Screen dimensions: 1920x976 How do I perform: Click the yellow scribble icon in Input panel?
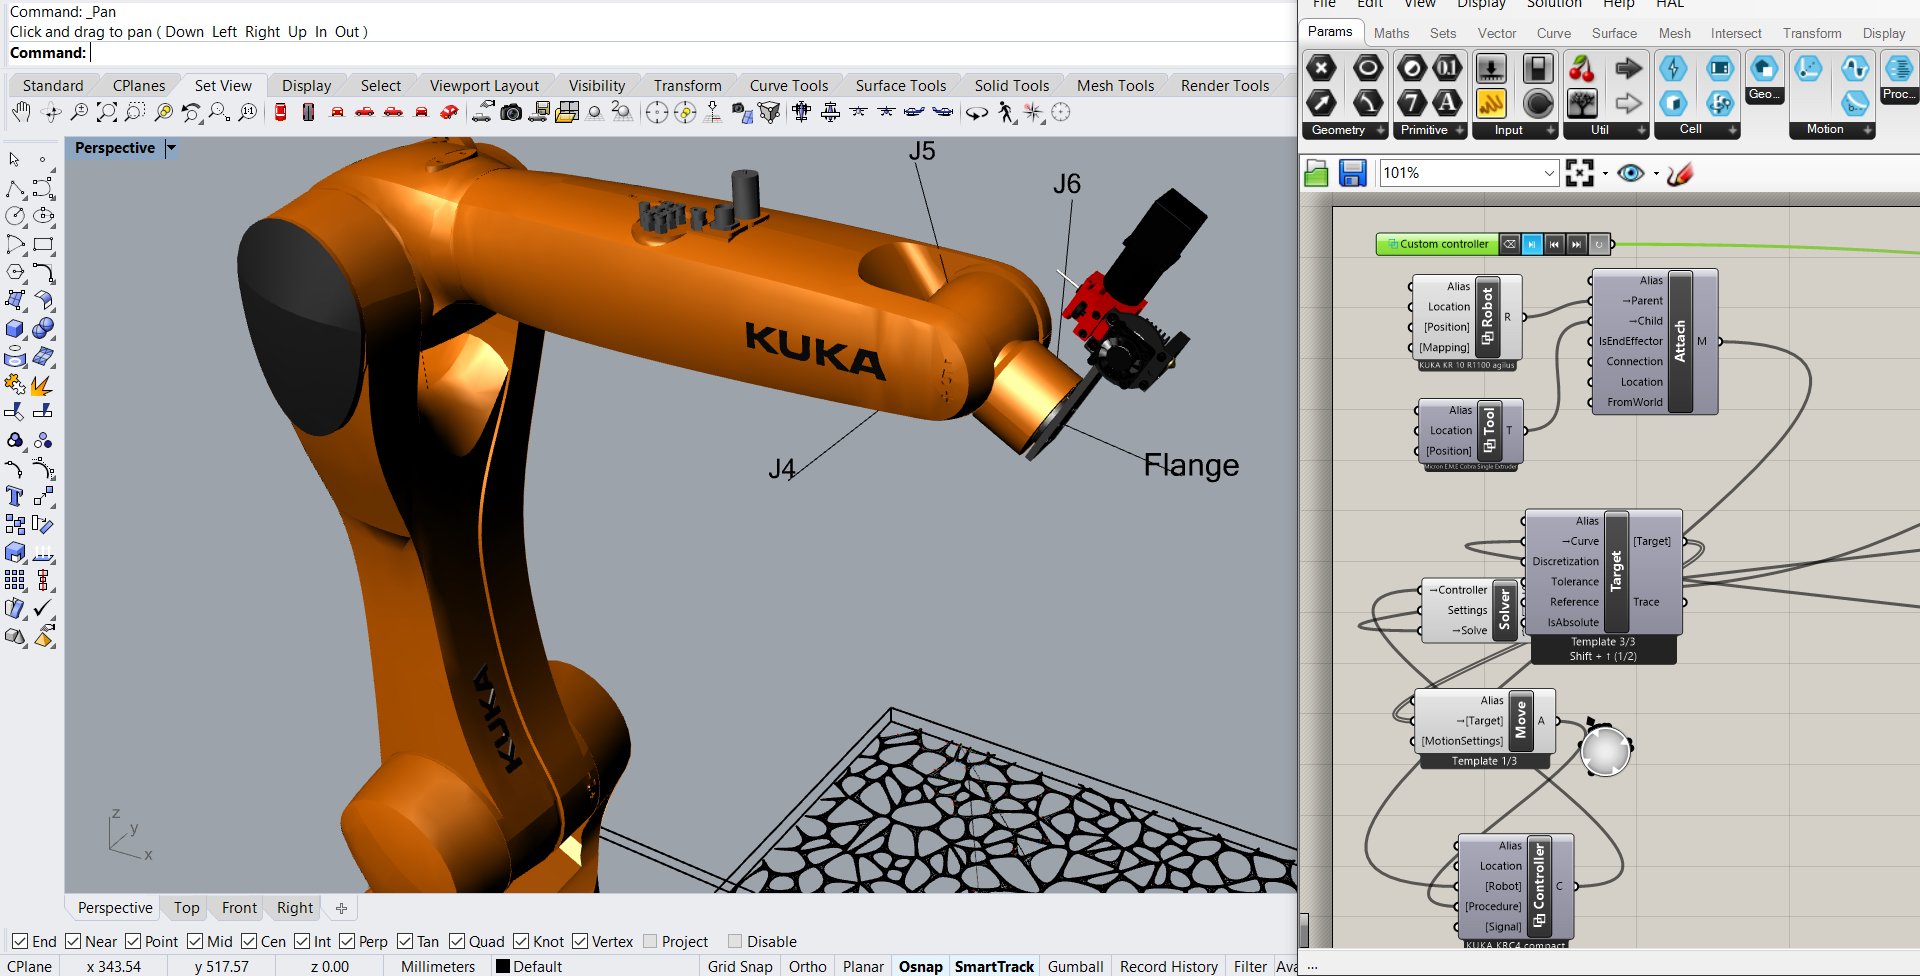click(1491, 103)
